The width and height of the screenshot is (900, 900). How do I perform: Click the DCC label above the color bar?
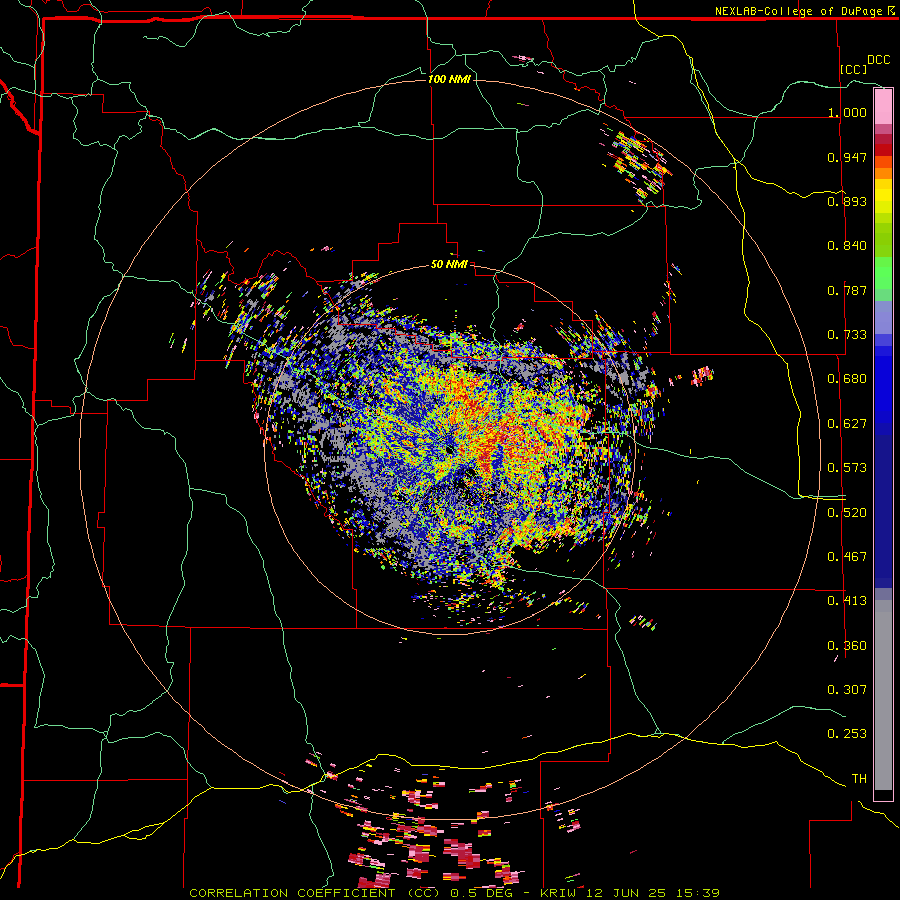[x=879, y=60]
